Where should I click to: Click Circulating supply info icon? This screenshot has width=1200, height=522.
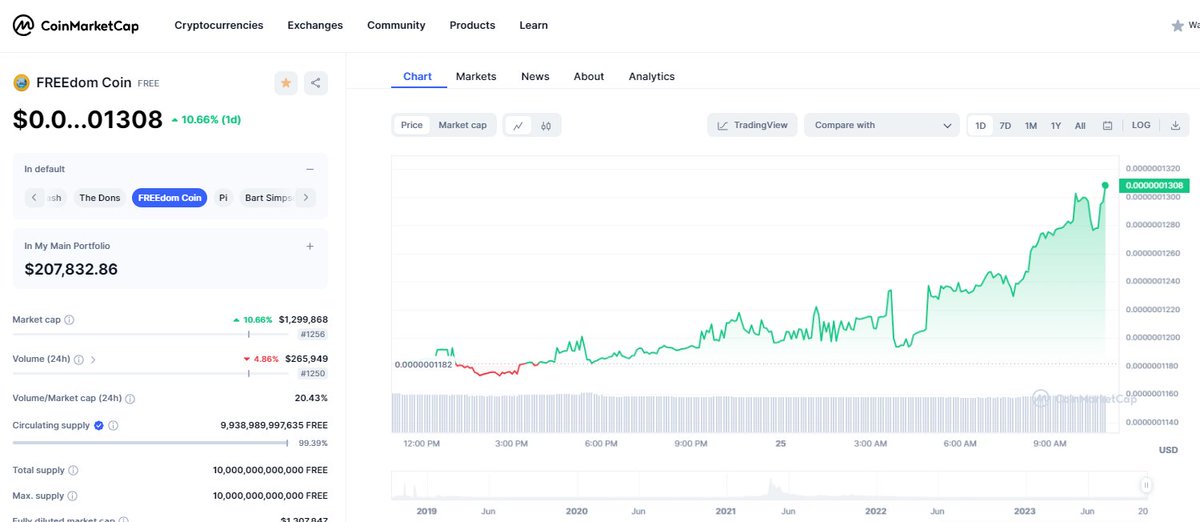coord(113,425)
